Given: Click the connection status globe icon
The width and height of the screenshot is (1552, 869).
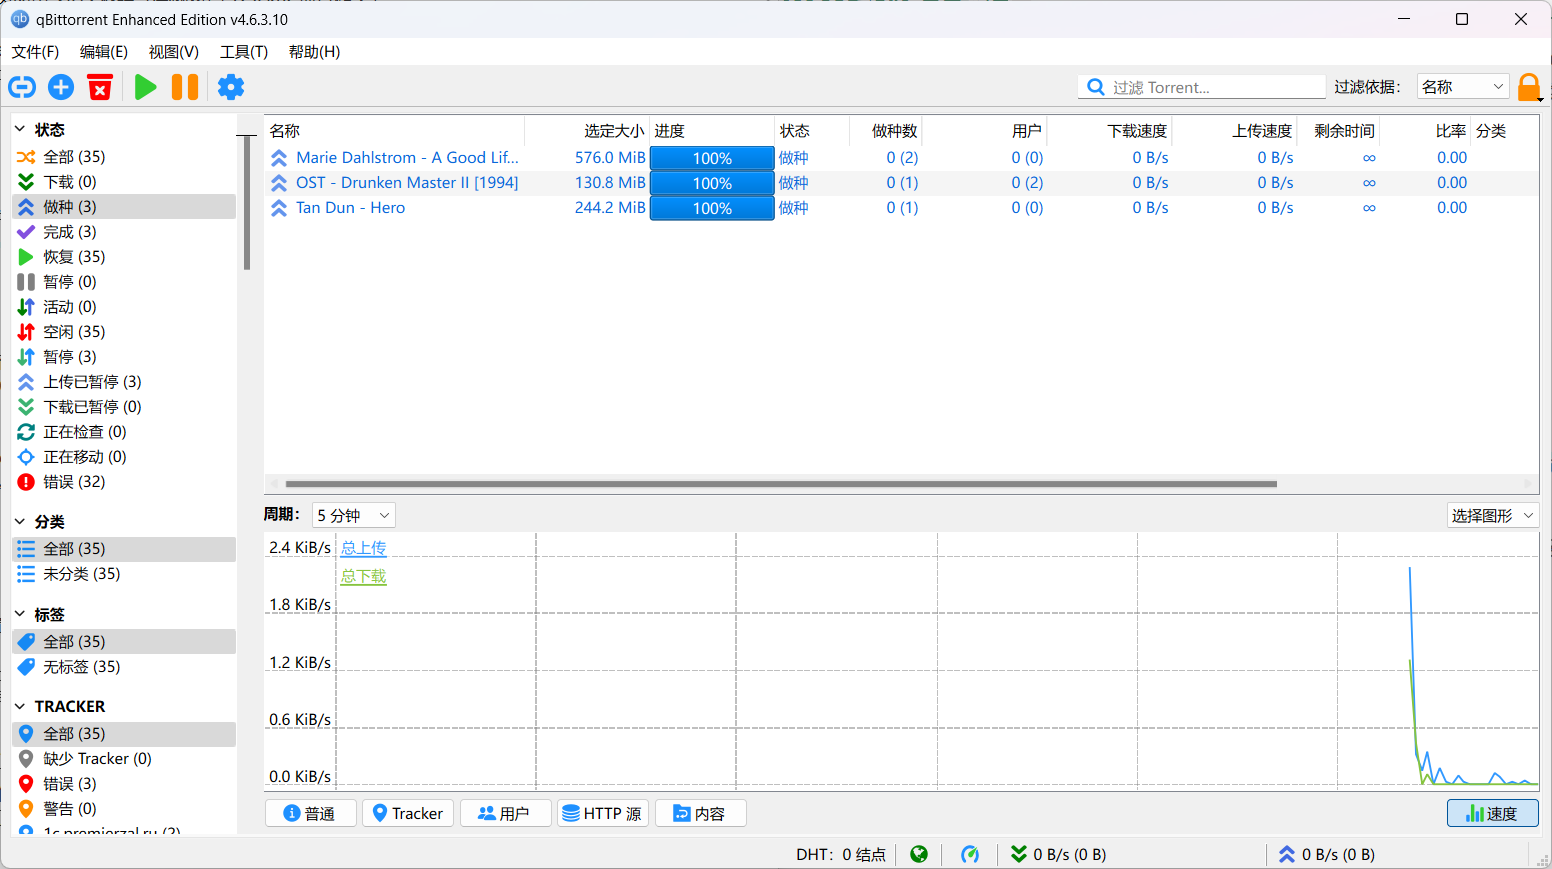Looking at the screenshot, I should [919, 854].
